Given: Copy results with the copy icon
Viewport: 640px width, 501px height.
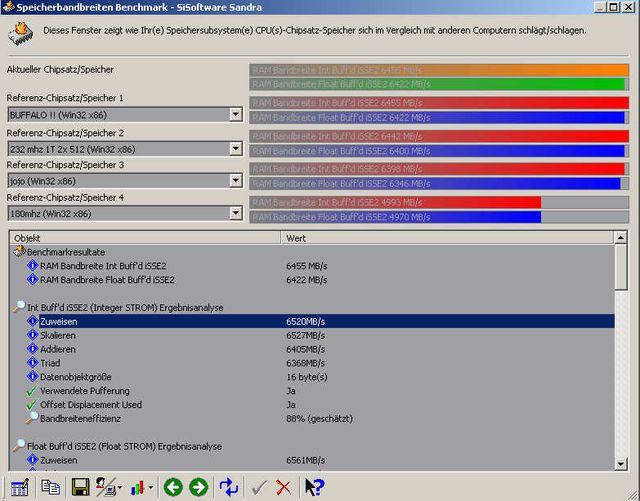Looking at the screenshot, I should [x=51, y=487].
